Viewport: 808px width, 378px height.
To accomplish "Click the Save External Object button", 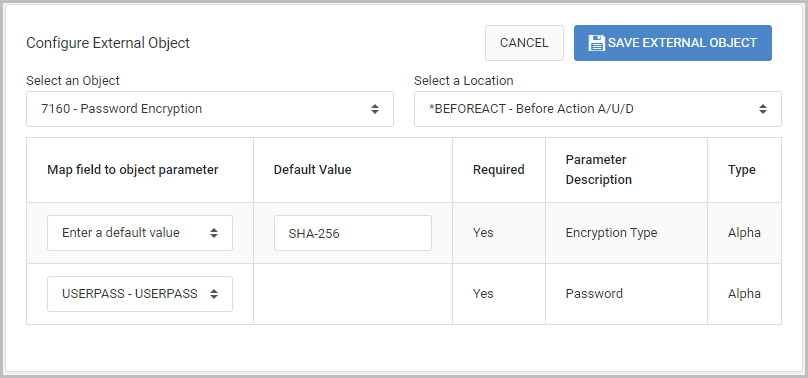I will click(x=672, y=43).
